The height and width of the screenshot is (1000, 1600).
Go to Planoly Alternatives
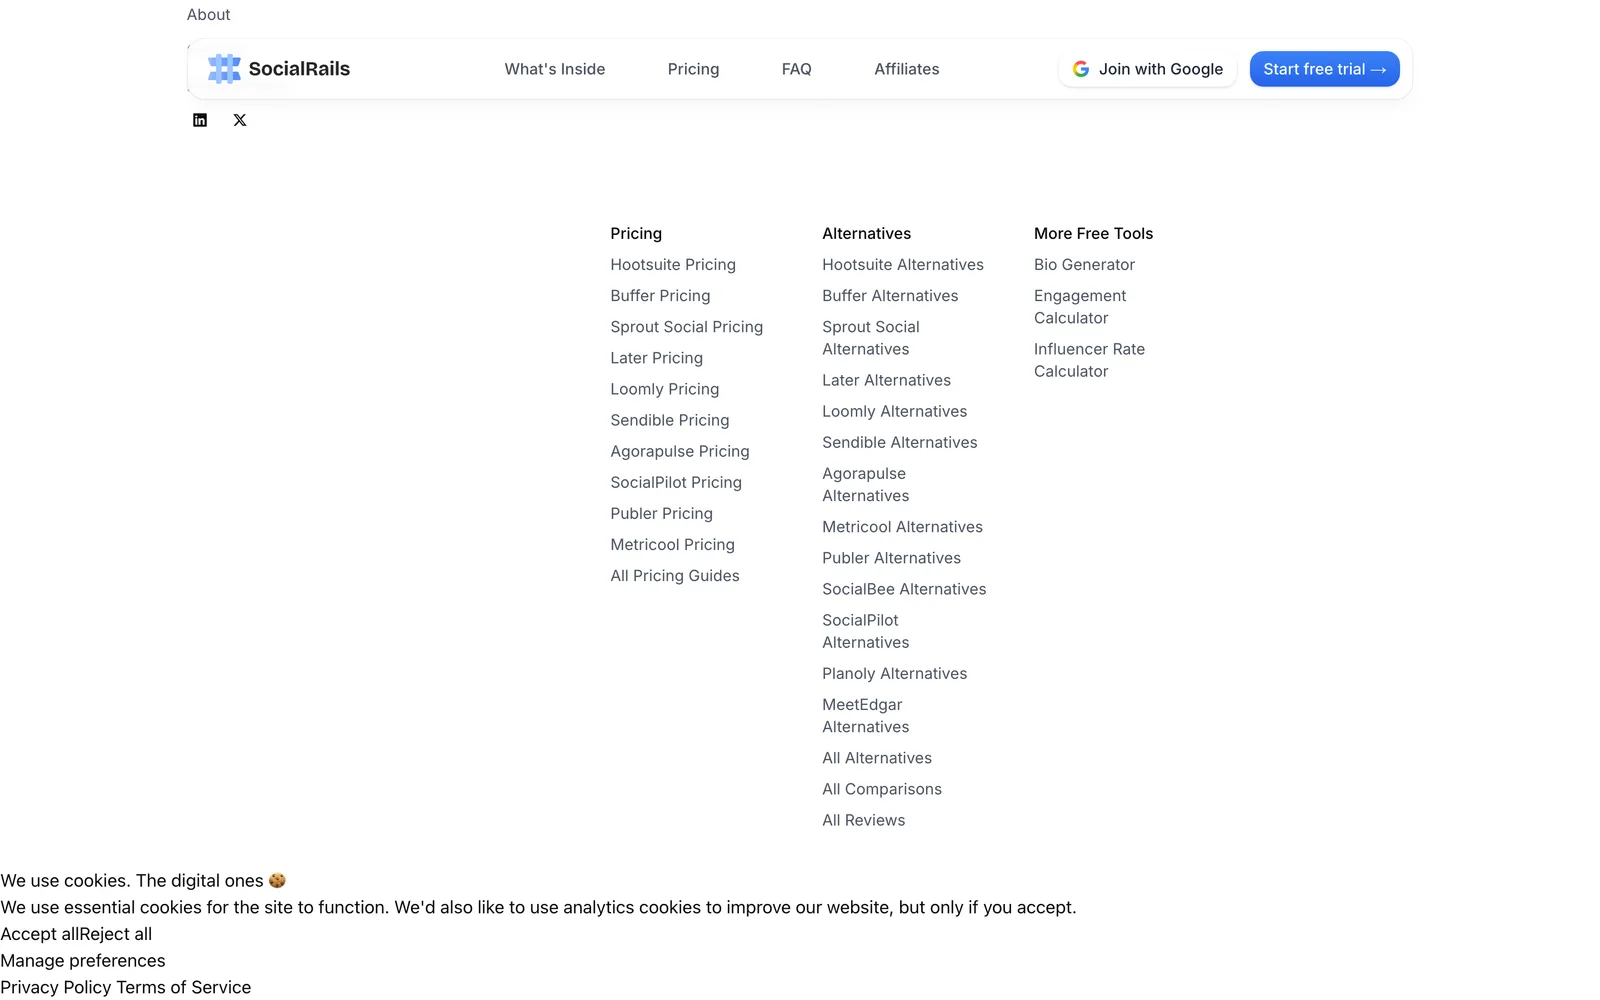[895, 674]
